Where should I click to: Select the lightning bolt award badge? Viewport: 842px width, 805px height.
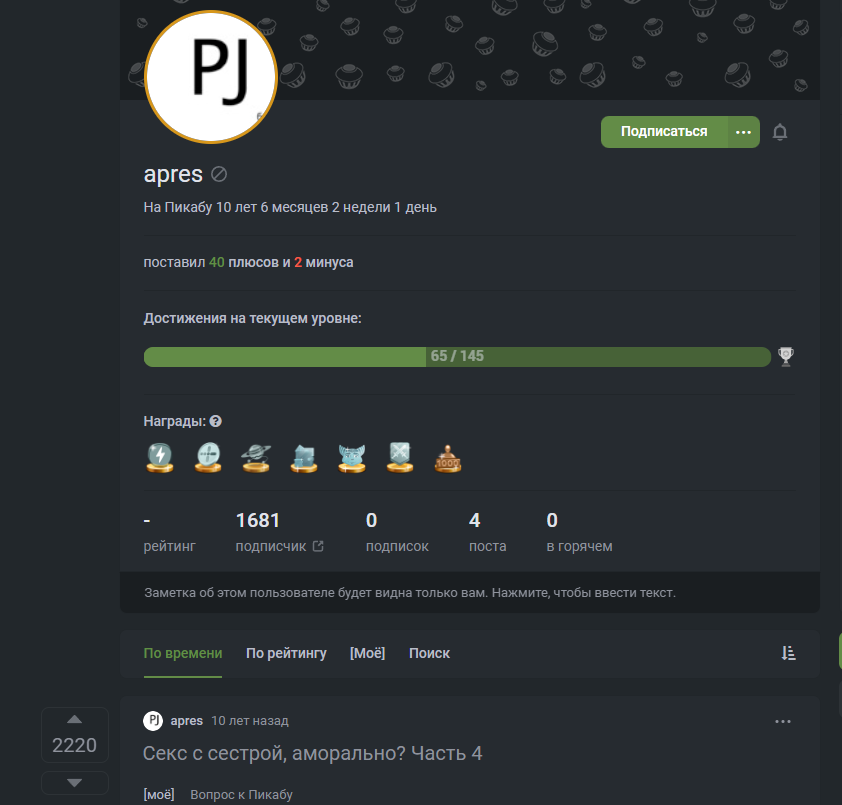point(160,458)
